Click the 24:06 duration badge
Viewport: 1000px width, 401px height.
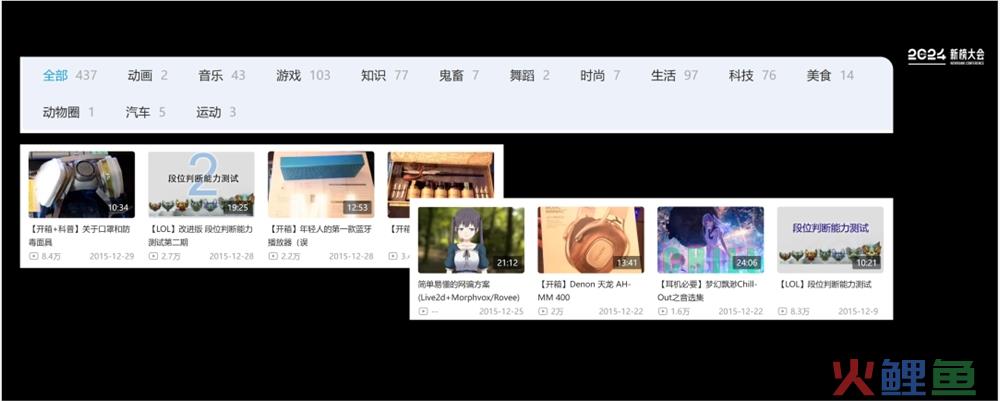click(x=747, y=263)
